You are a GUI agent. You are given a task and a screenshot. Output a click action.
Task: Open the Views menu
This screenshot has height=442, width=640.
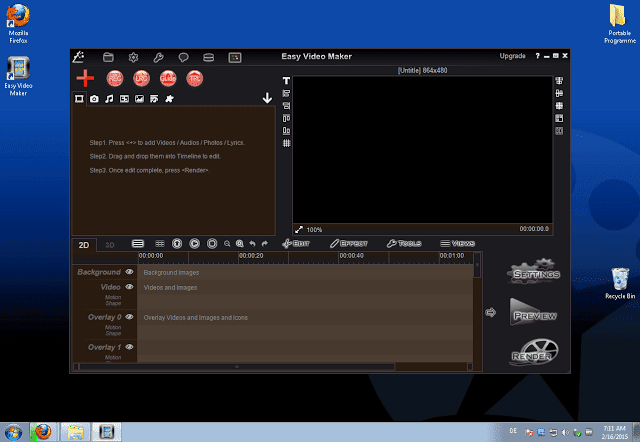[x=458, y=244]
